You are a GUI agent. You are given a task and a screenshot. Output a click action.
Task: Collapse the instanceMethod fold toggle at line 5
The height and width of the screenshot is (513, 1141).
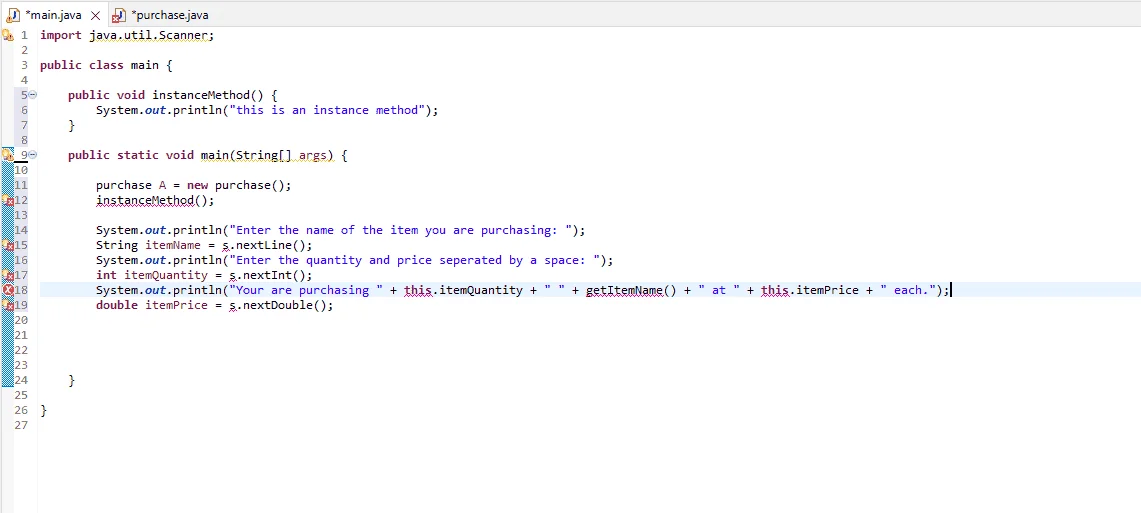coord(33,95)
